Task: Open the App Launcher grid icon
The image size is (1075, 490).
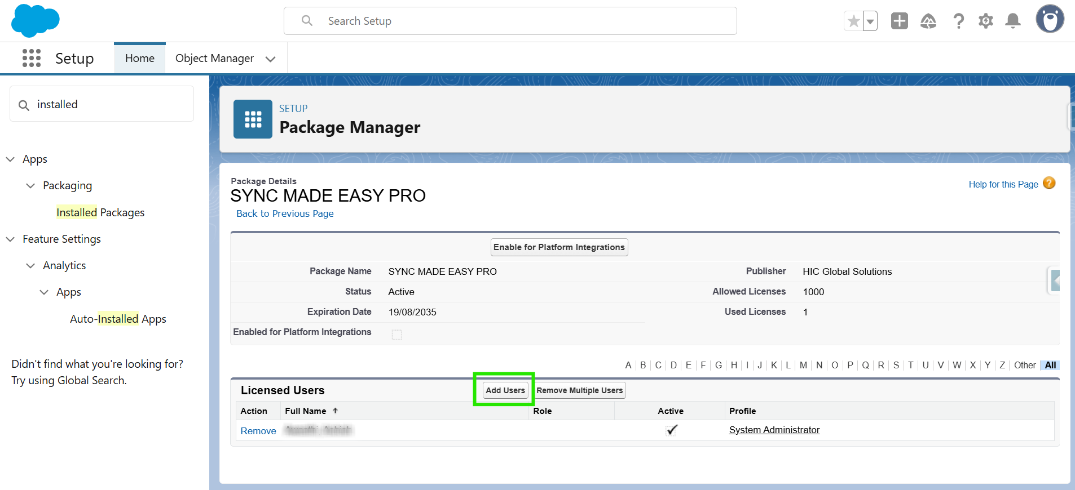Action: point(31,58)
